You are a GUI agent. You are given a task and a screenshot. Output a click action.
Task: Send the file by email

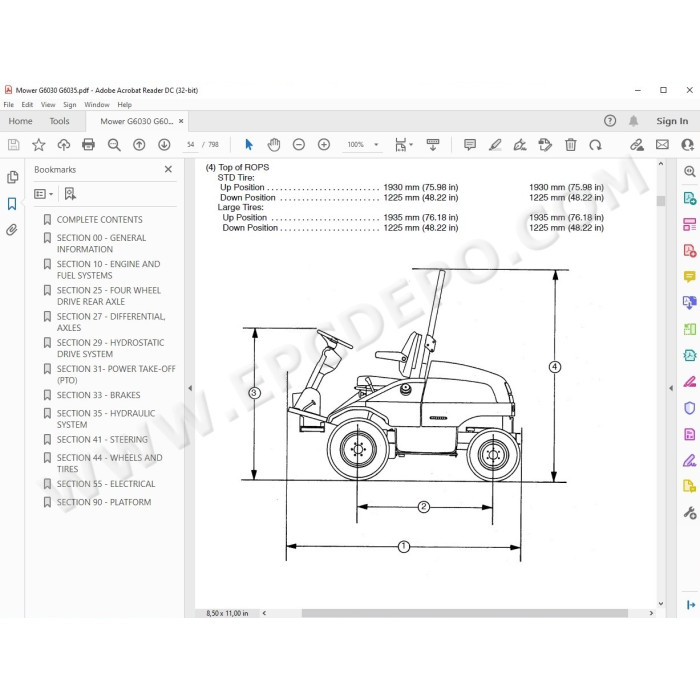click(x=662, y=145)
